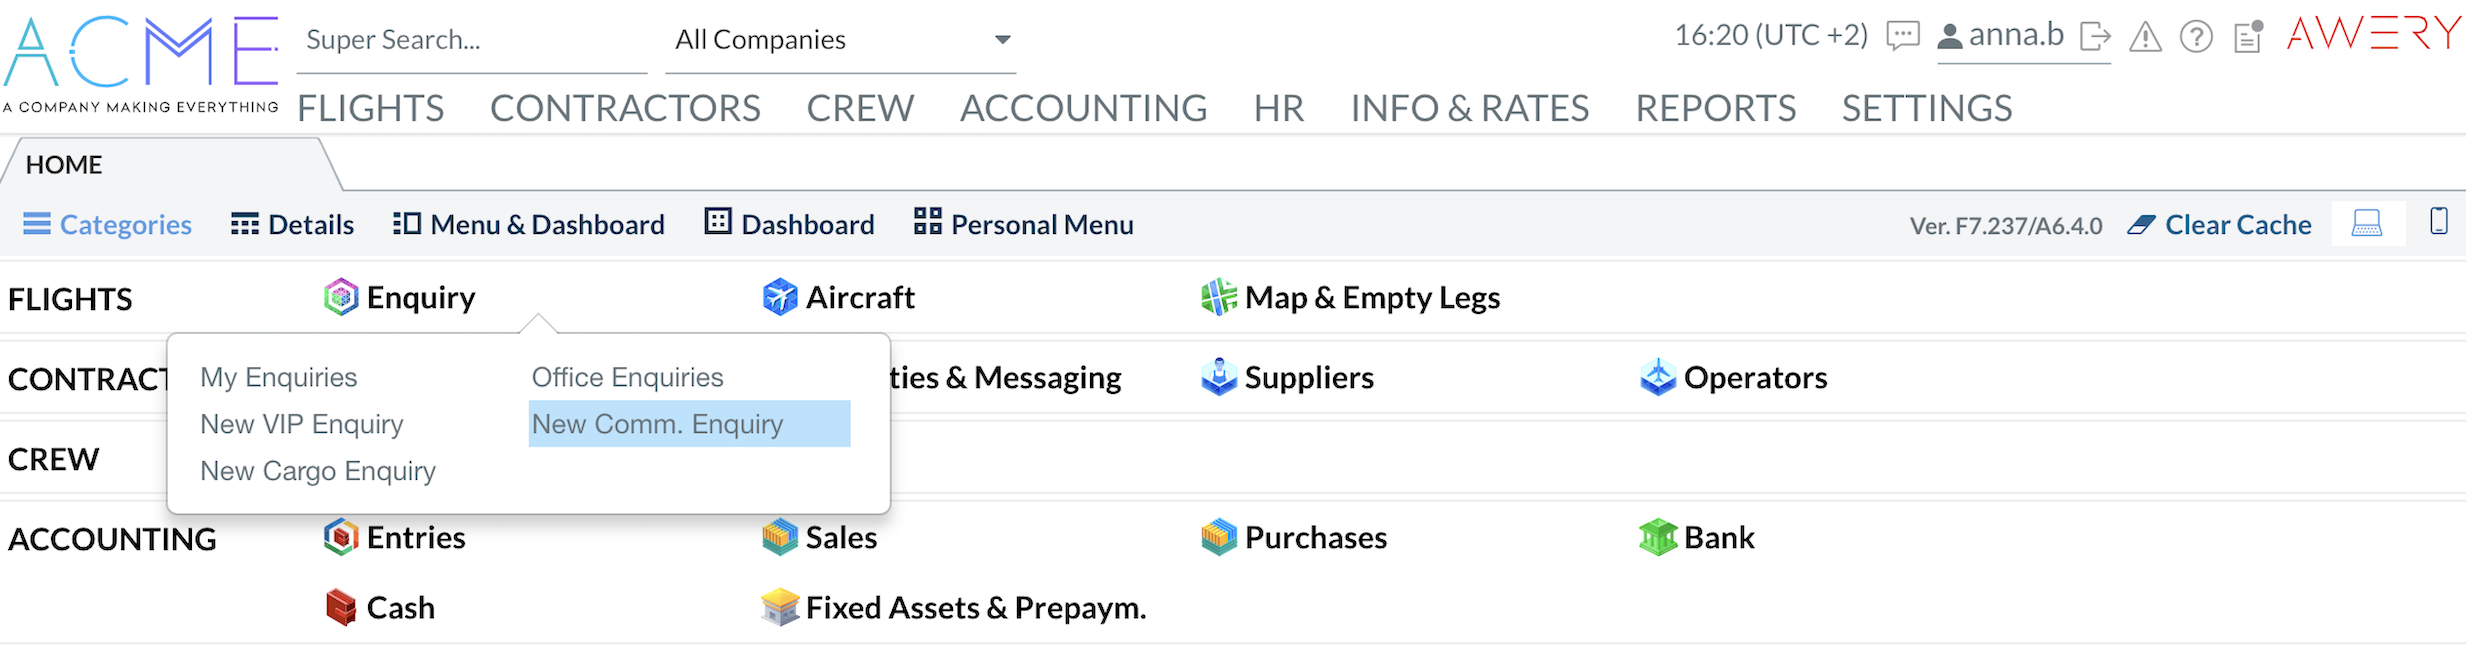Open Map & Empty Legs icon
Image resolution: width=2466 pixels, height=646 pixels.
[1218, 297]
